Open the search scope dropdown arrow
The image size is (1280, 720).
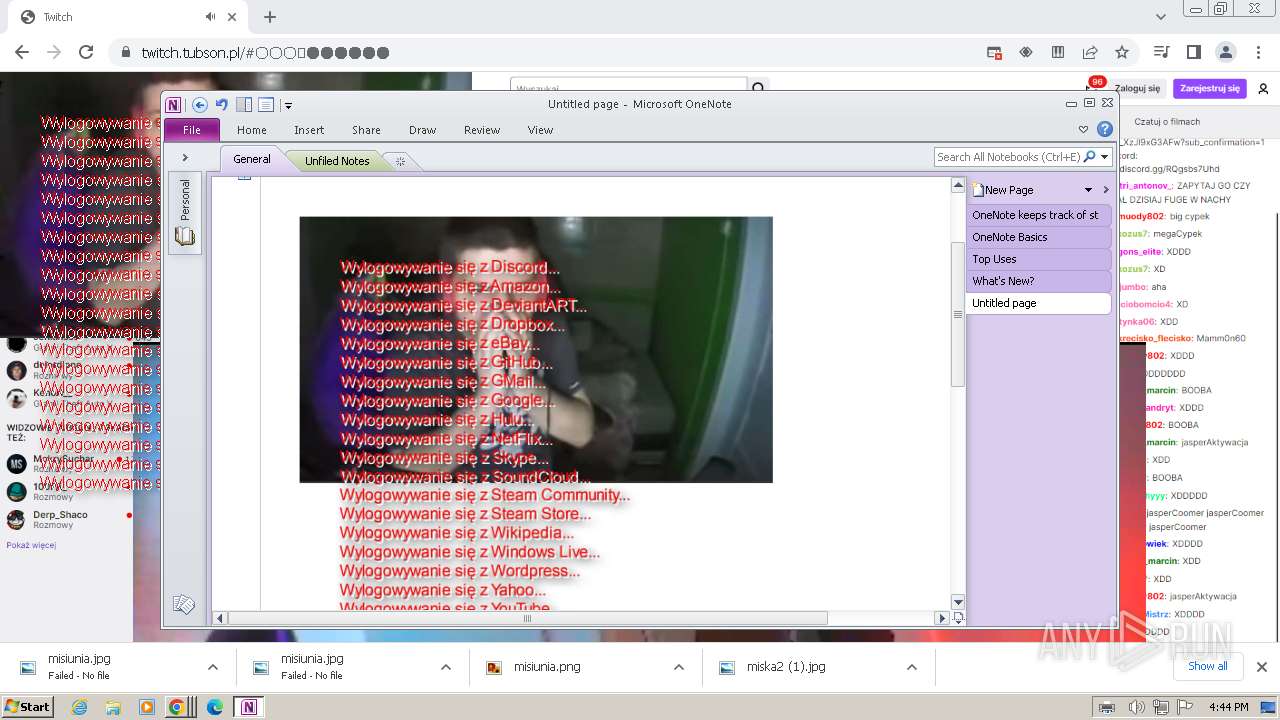point(1105,157)
